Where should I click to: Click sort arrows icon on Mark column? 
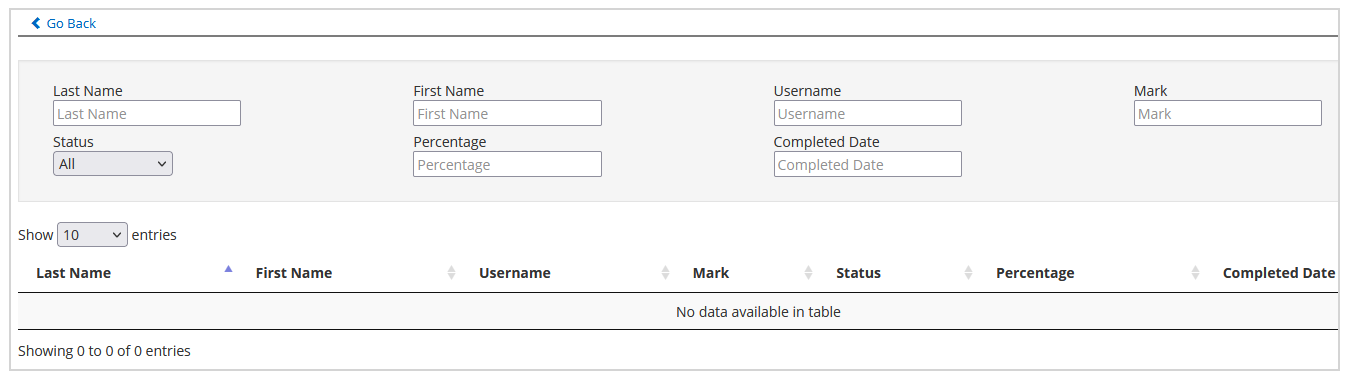pyautogui.click(x=809, y=273)
